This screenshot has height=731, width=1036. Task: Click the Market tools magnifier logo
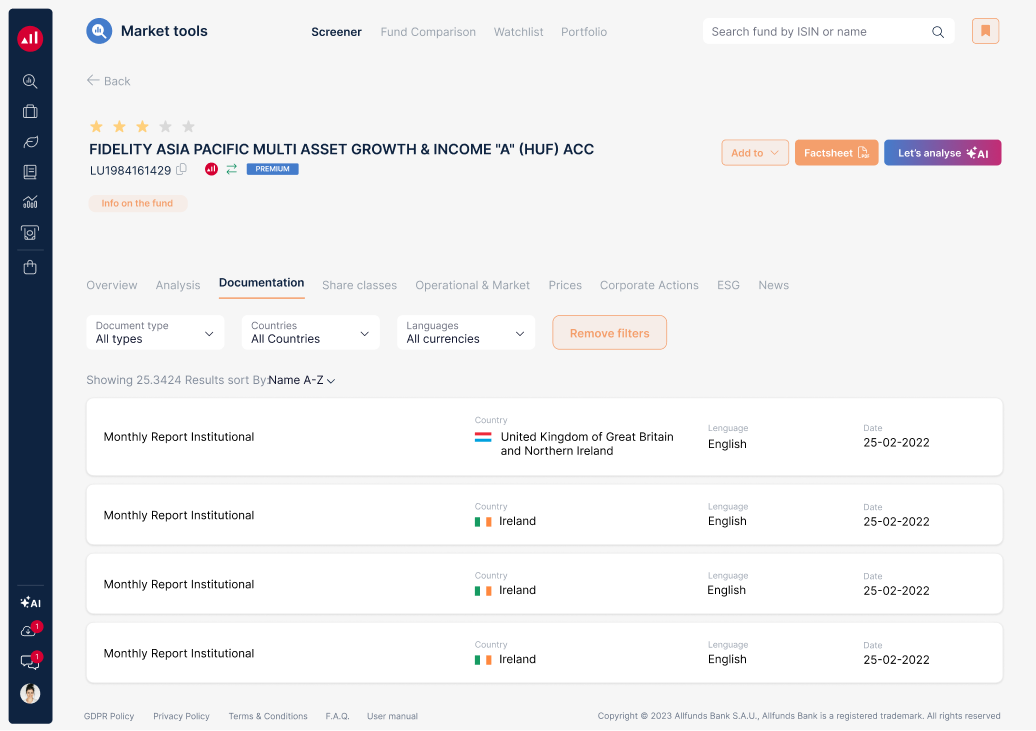pos(99,31)
